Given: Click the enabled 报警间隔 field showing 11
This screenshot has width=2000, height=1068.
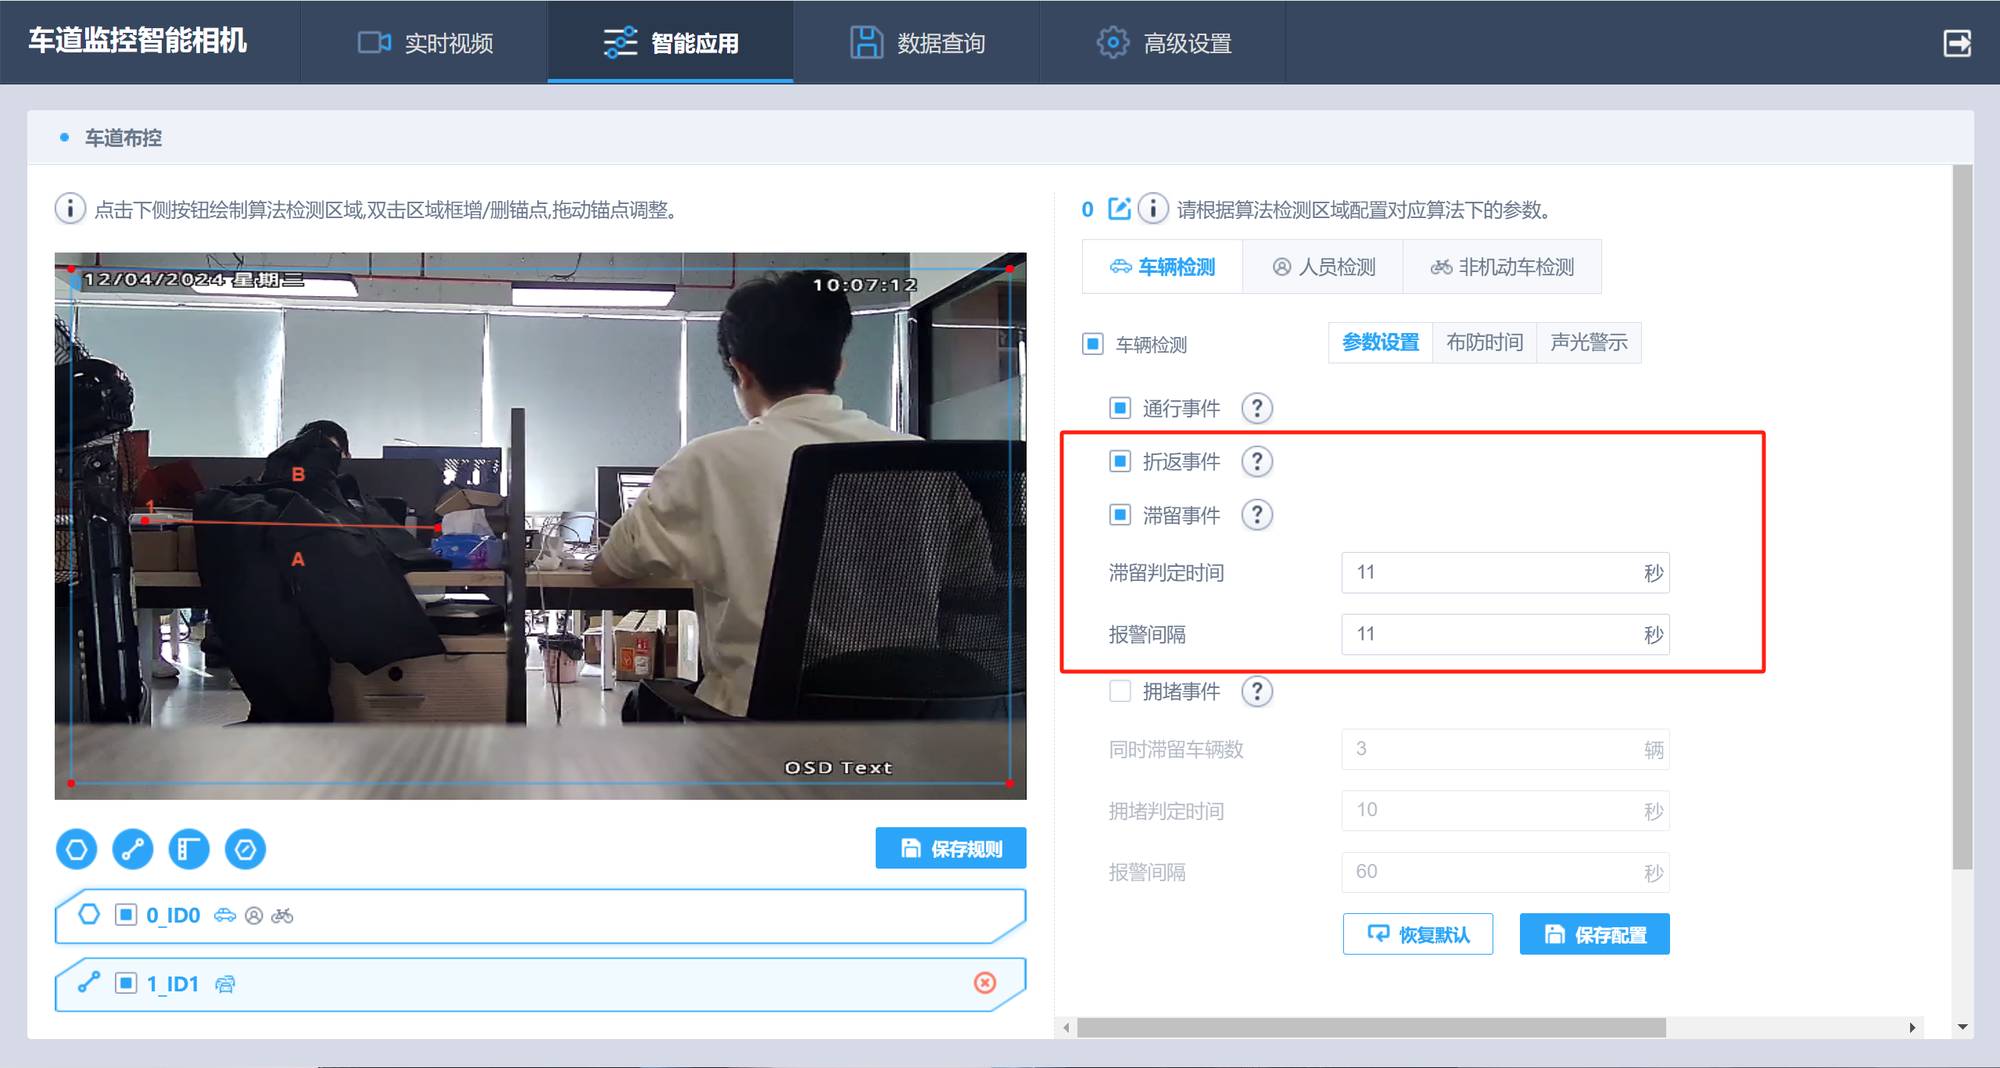Looking at the screenshot, I should coord(1505,634).
